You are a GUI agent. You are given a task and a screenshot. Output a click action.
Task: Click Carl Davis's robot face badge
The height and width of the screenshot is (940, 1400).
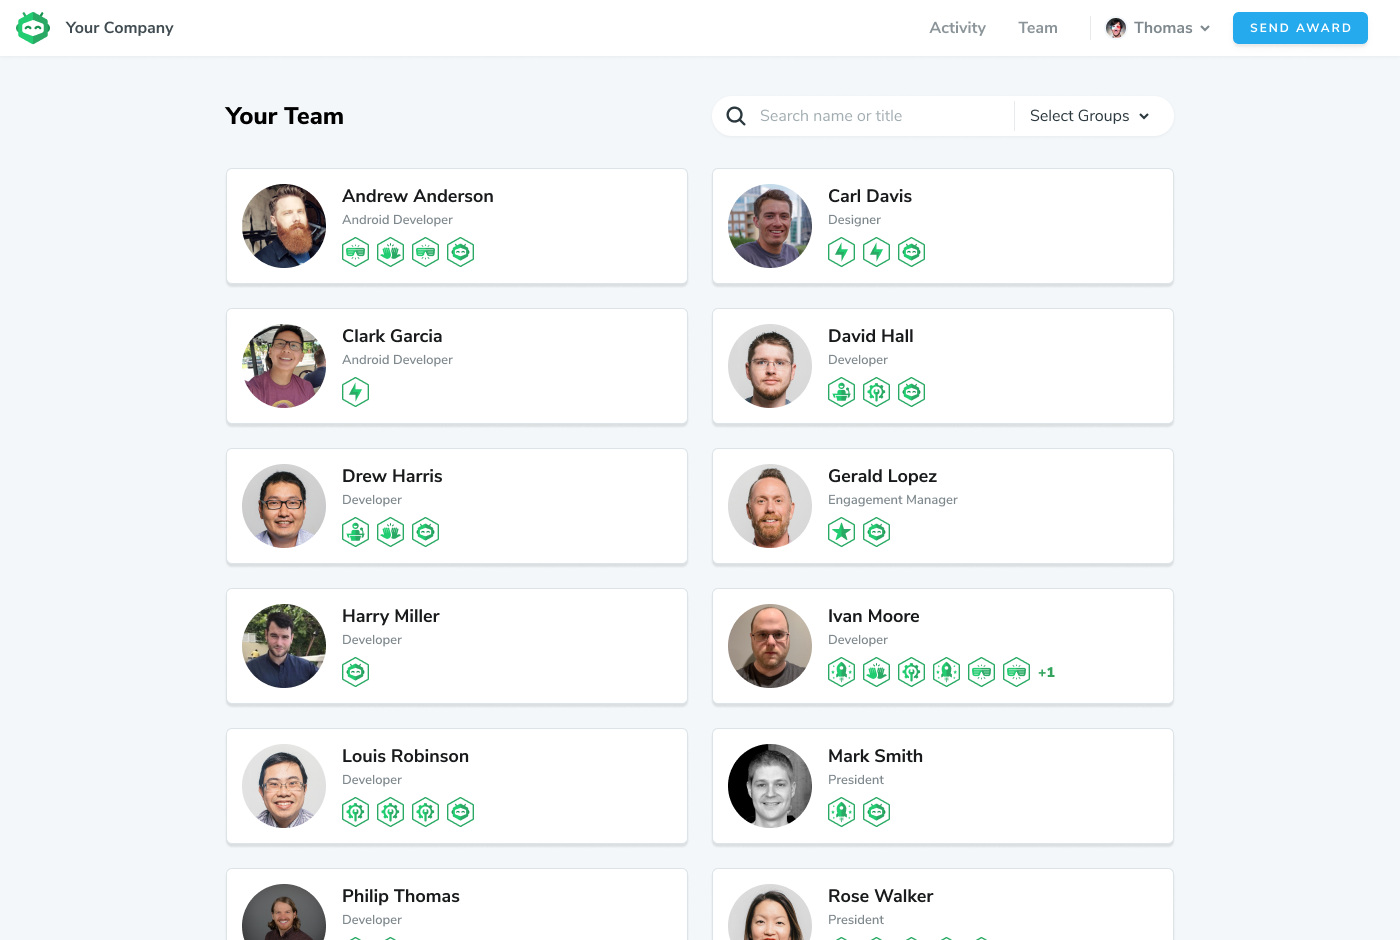coord(911,252)
